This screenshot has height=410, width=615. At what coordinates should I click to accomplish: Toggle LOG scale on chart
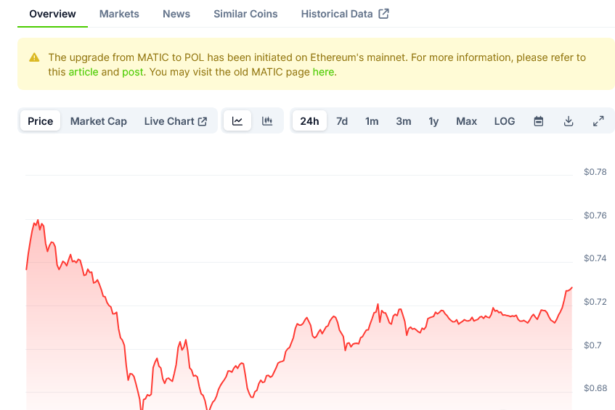pos(504,121)
